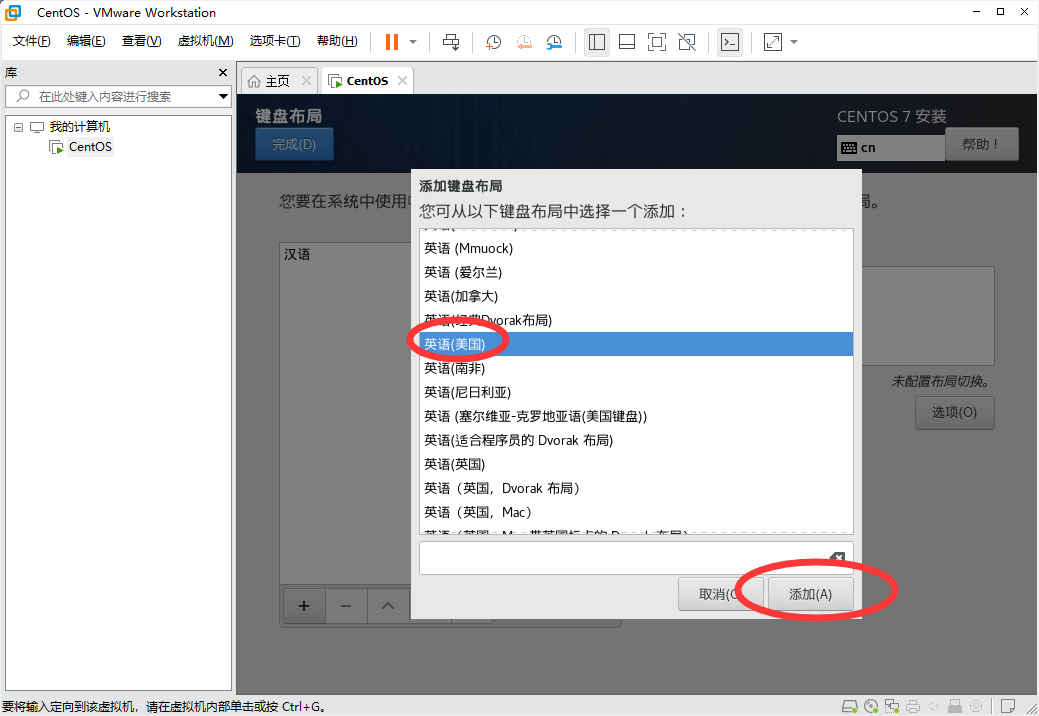This screenshot has height=716, width=1039.
Task: Click the sound card status icon
Action: pyautogui.click(x=934, y=706)
